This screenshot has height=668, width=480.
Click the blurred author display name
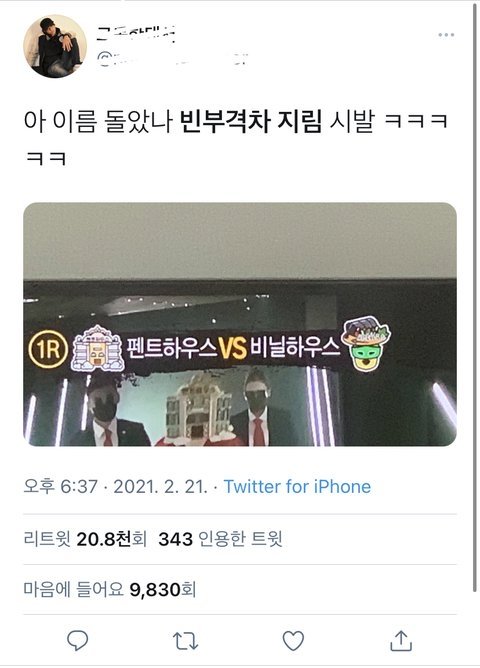tap(136, 33)
